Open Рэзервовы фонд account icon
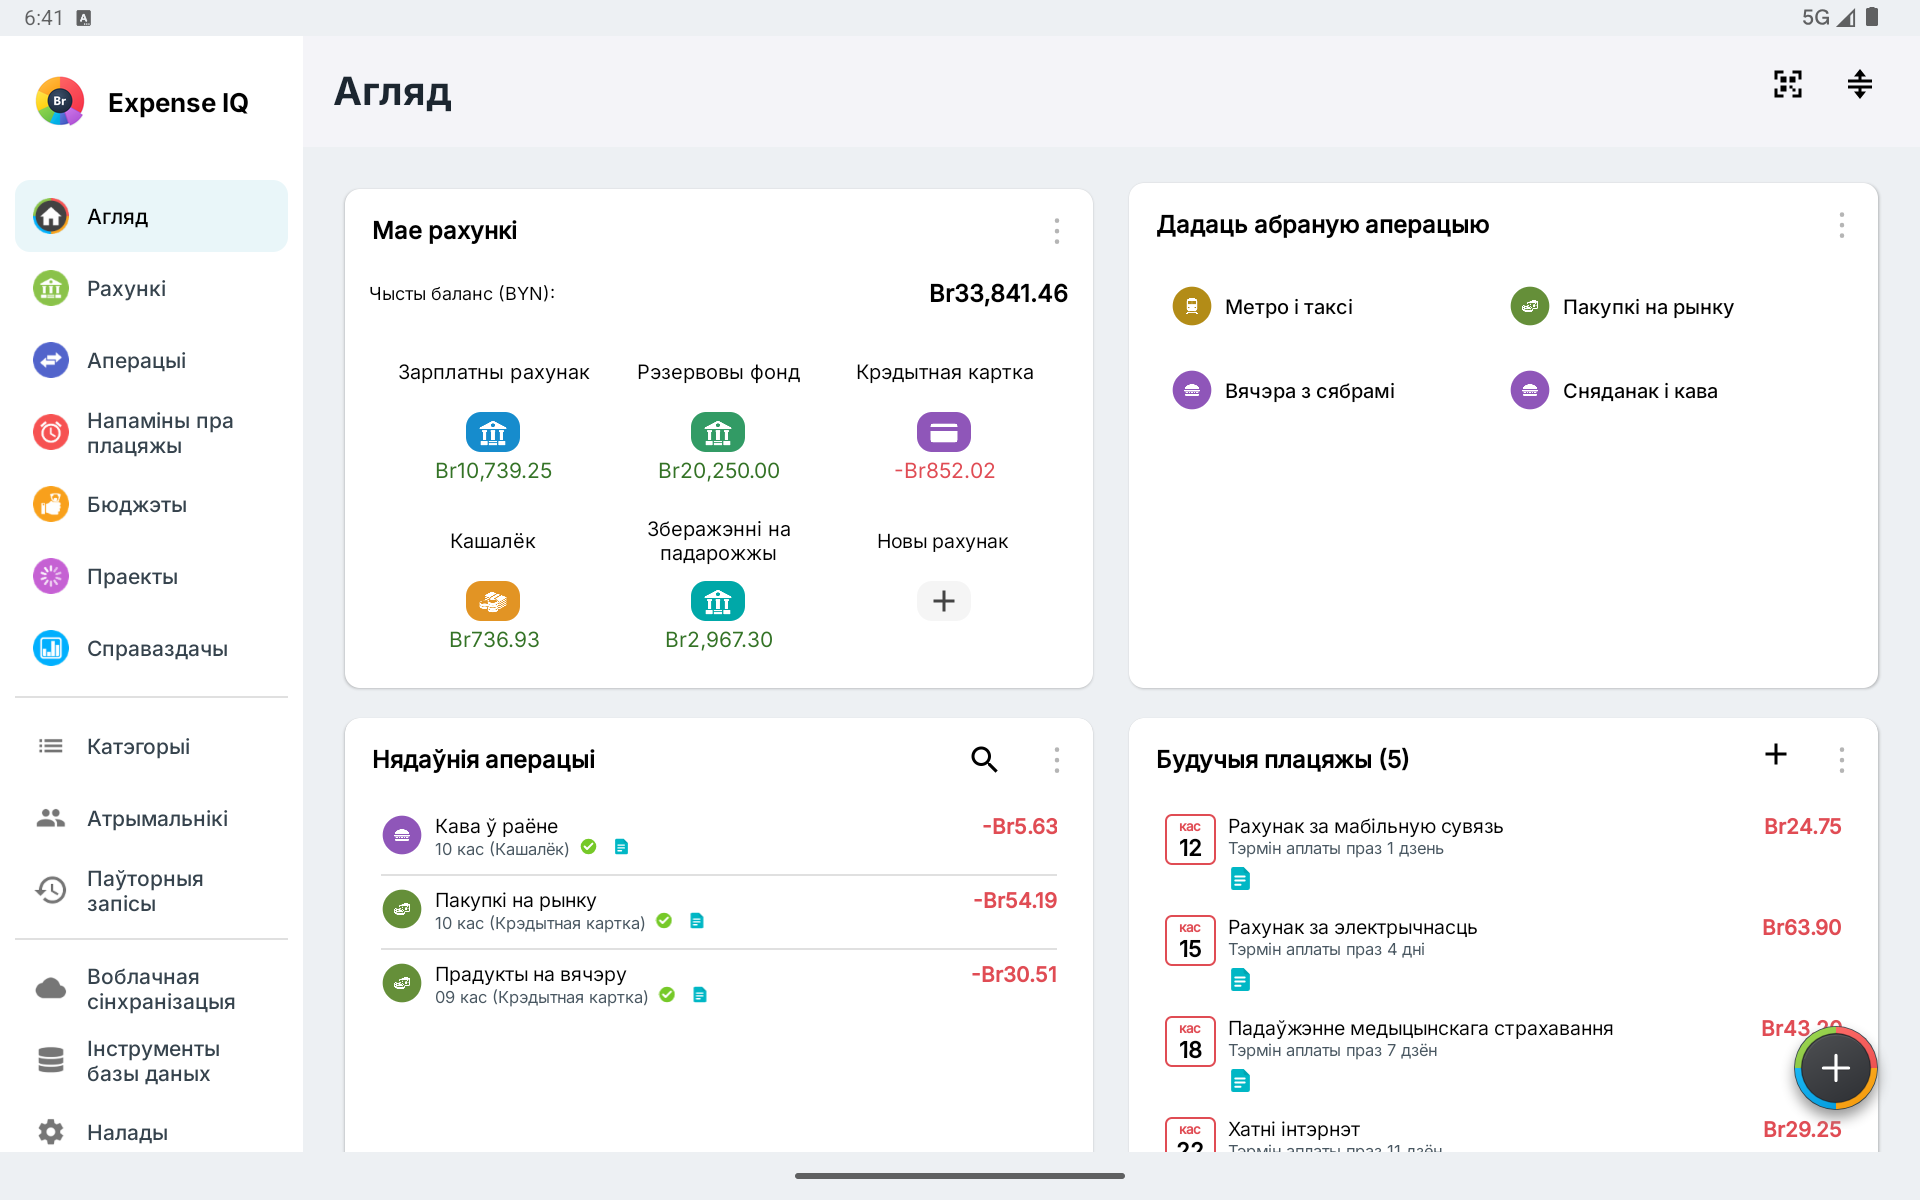This screenshot has width=1920, height=1200. pyautogui.click(x=718, y=432)
